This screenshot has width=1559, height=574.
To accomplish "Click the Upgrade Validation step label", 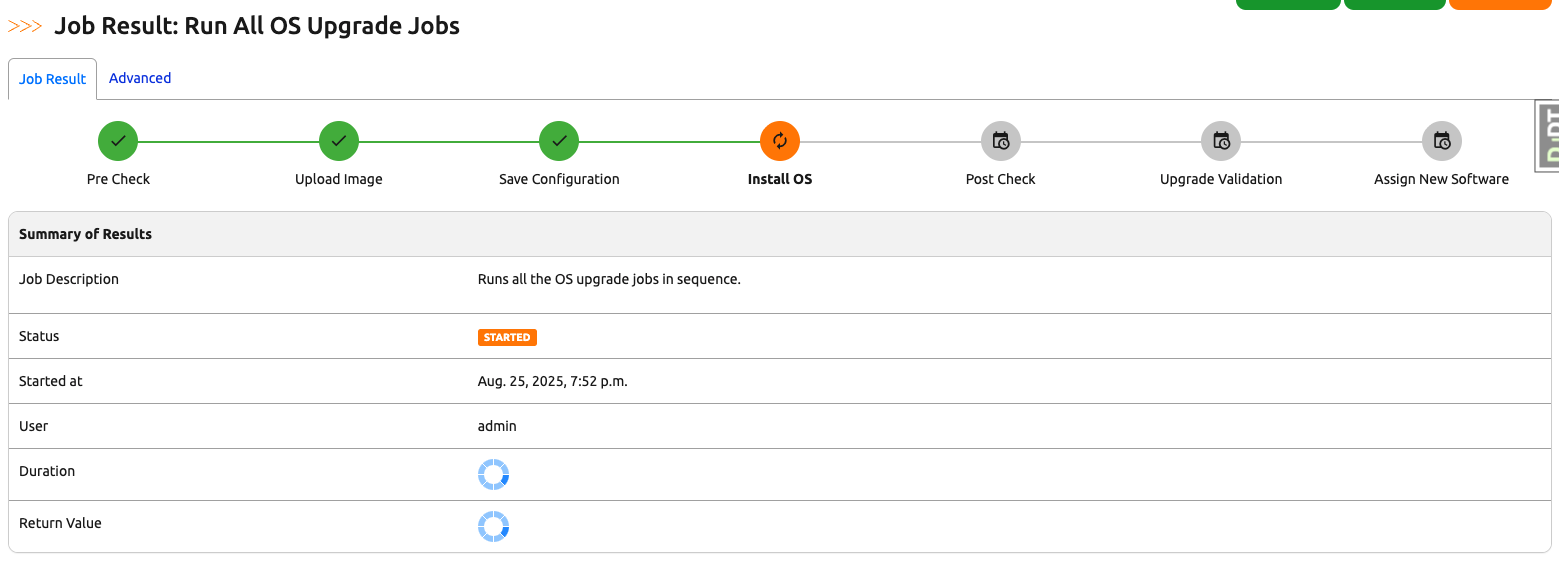I will (x=1221, y=179).
